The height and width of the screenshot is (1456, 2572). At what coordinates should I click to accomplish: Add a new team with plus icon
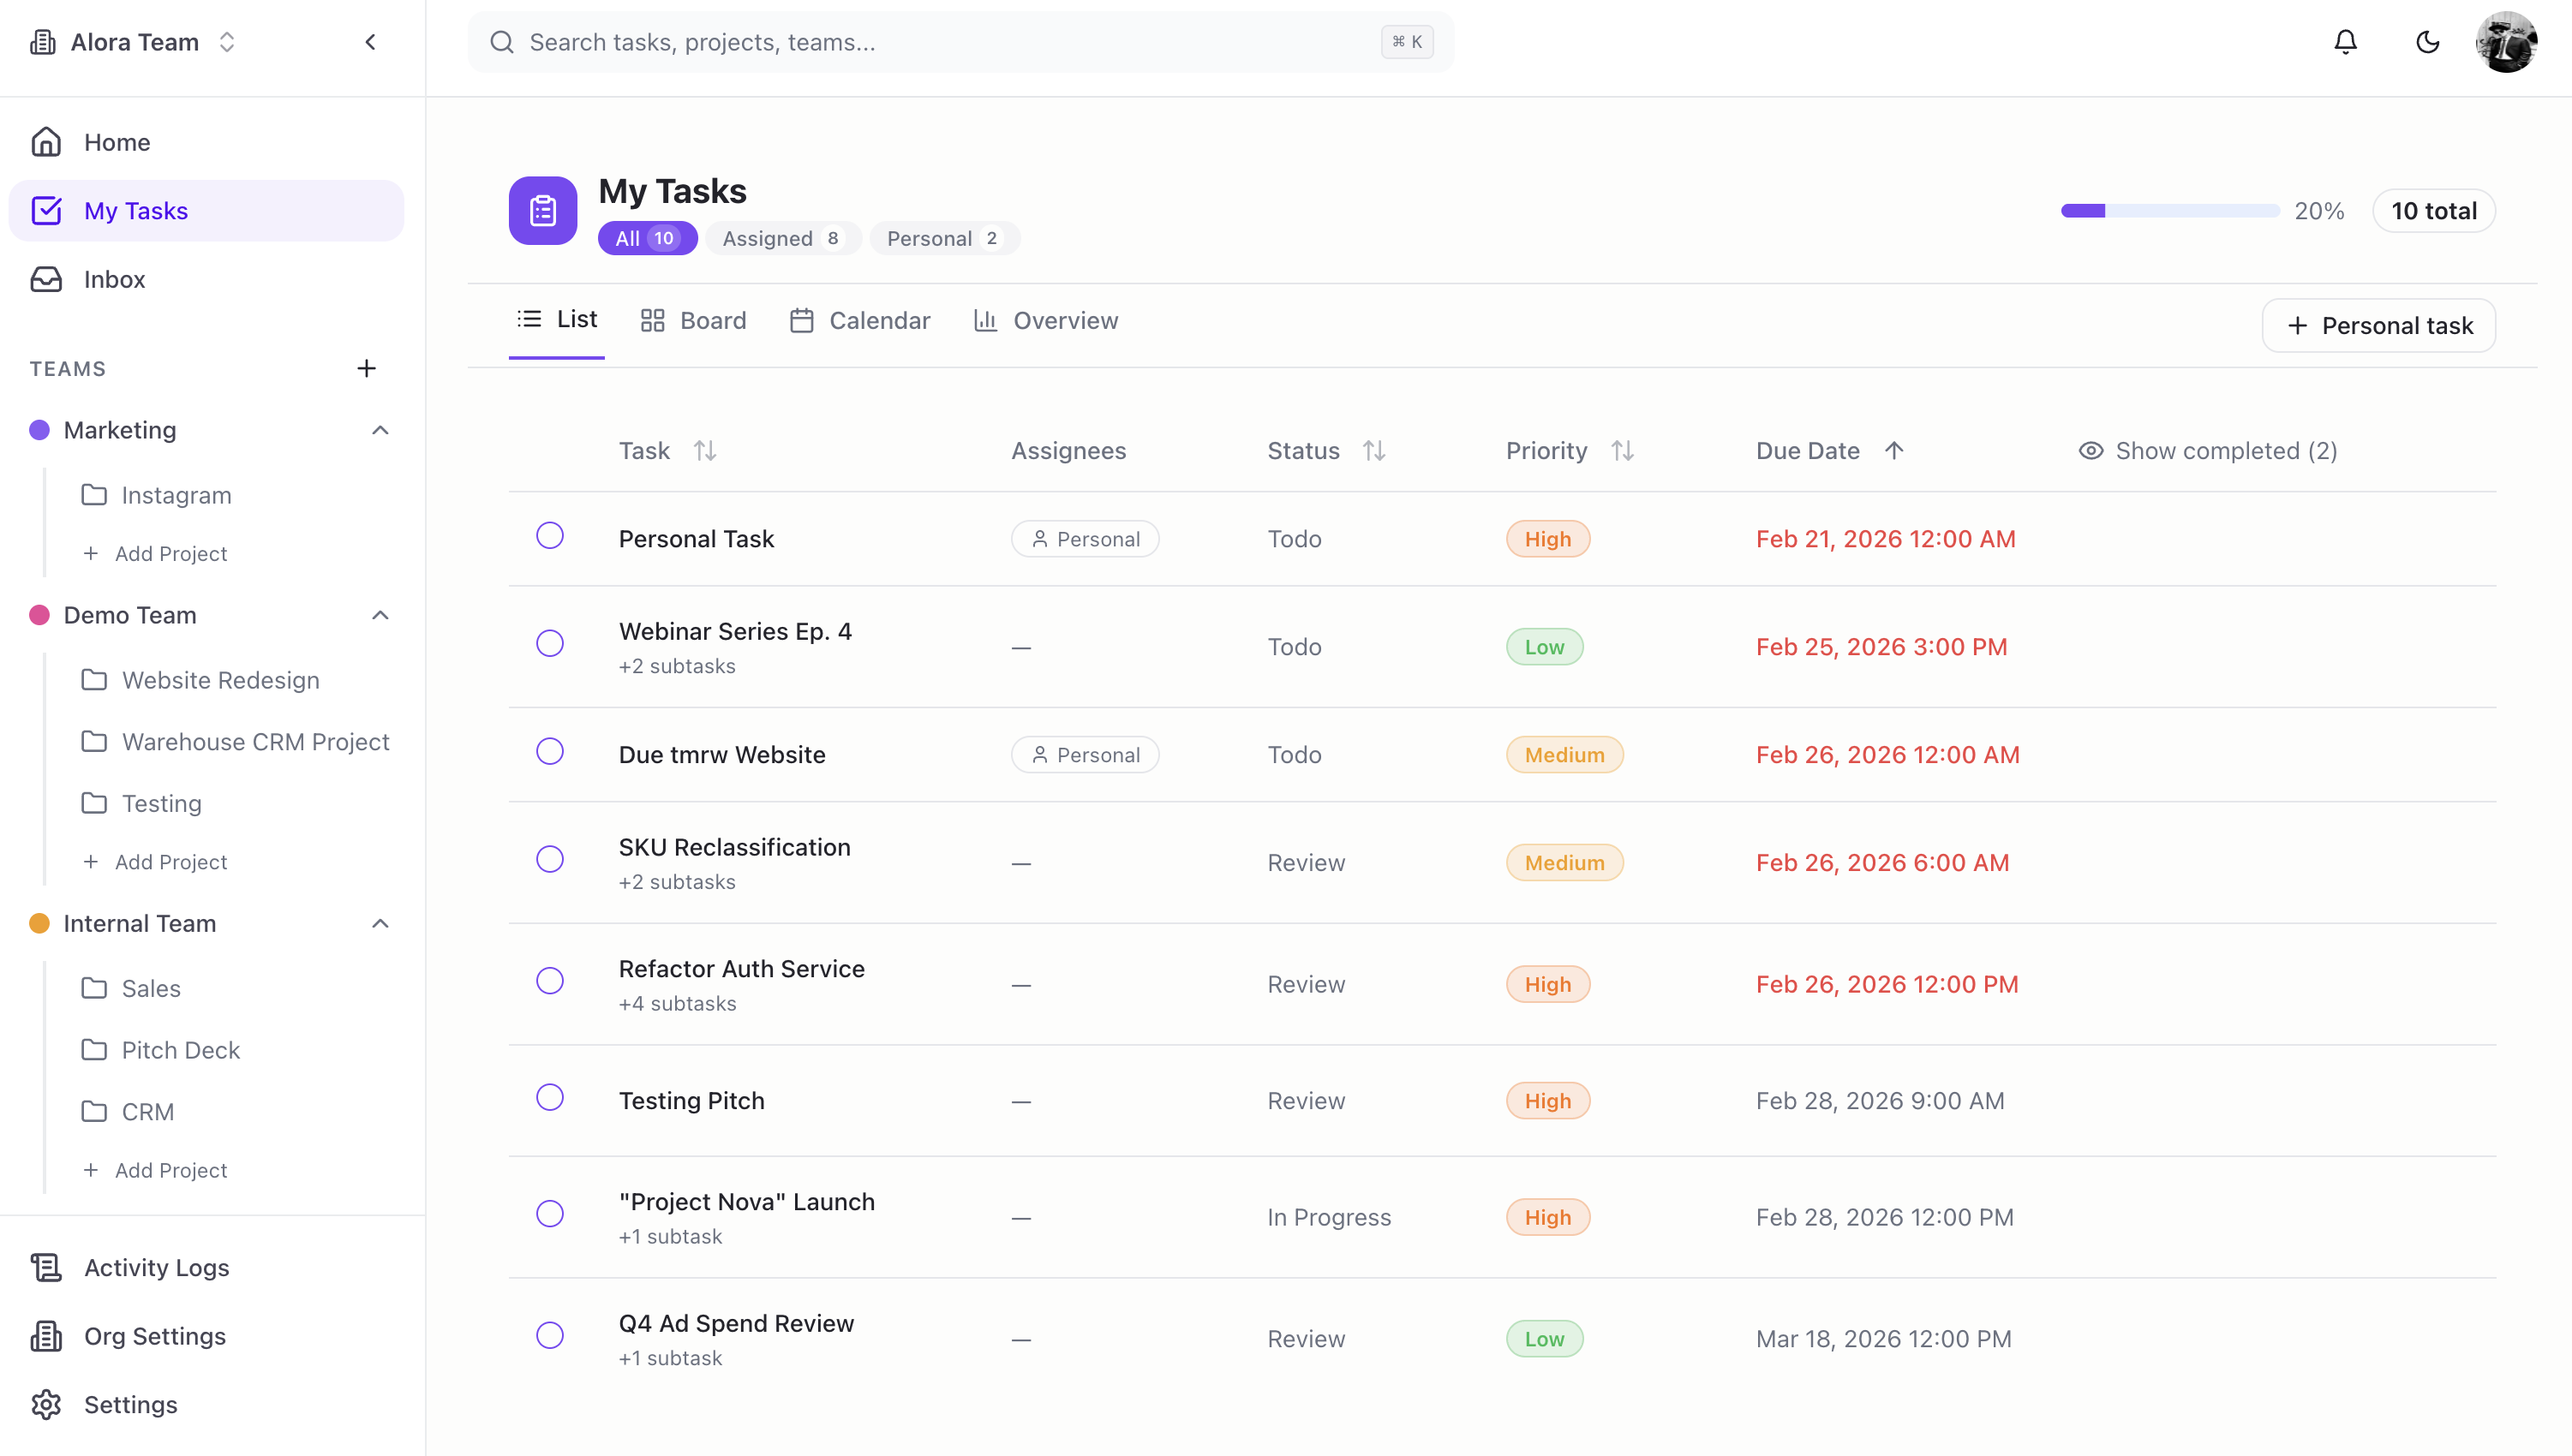[x=366, y=368]
